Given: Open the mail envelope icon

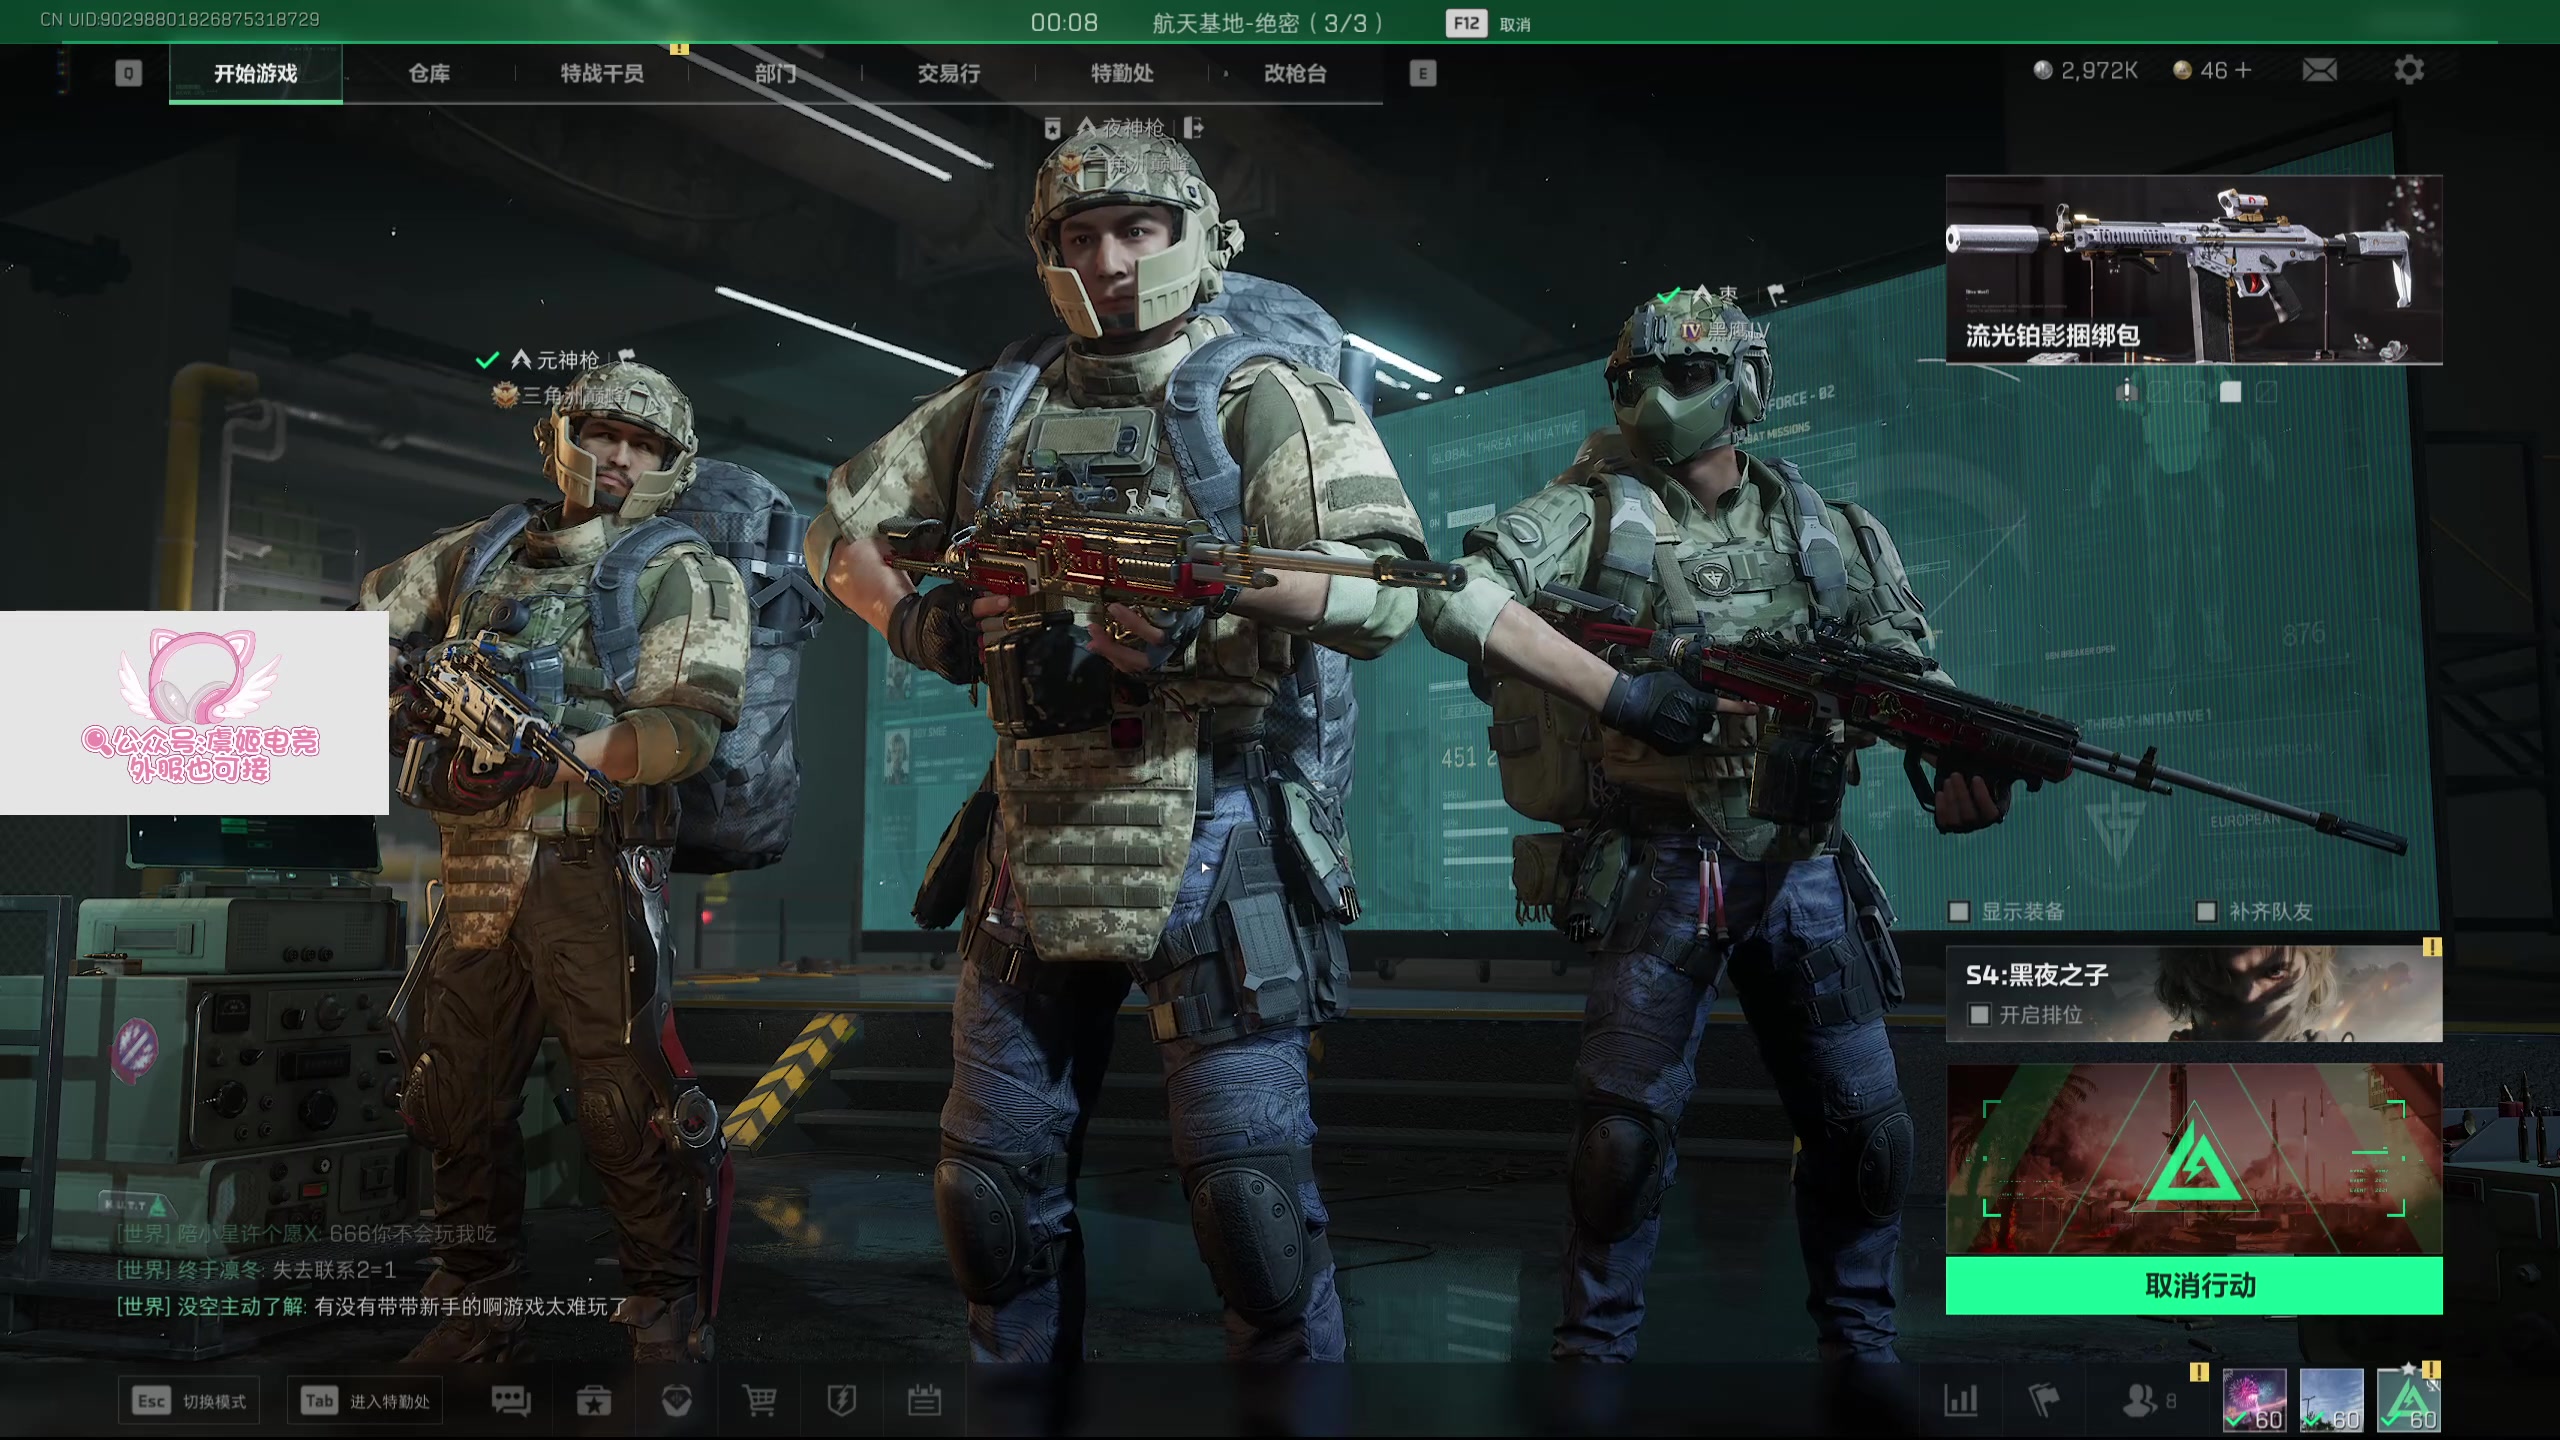Looking at the screenshot, I should click(2320, 70).
